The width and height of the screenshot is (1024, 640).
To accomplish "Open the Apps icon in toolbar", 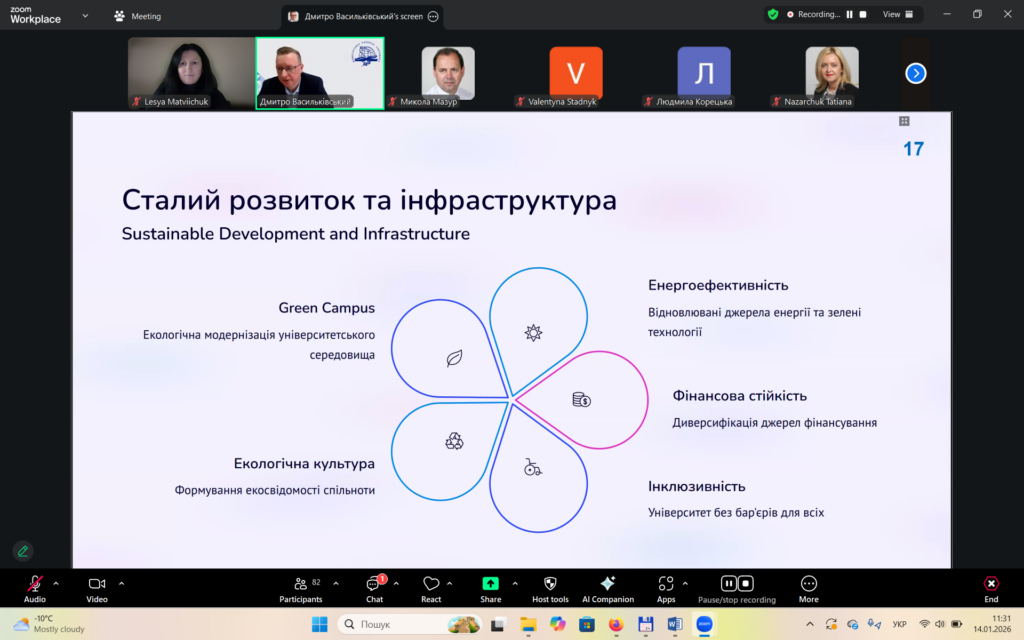I will coord(666,584).
